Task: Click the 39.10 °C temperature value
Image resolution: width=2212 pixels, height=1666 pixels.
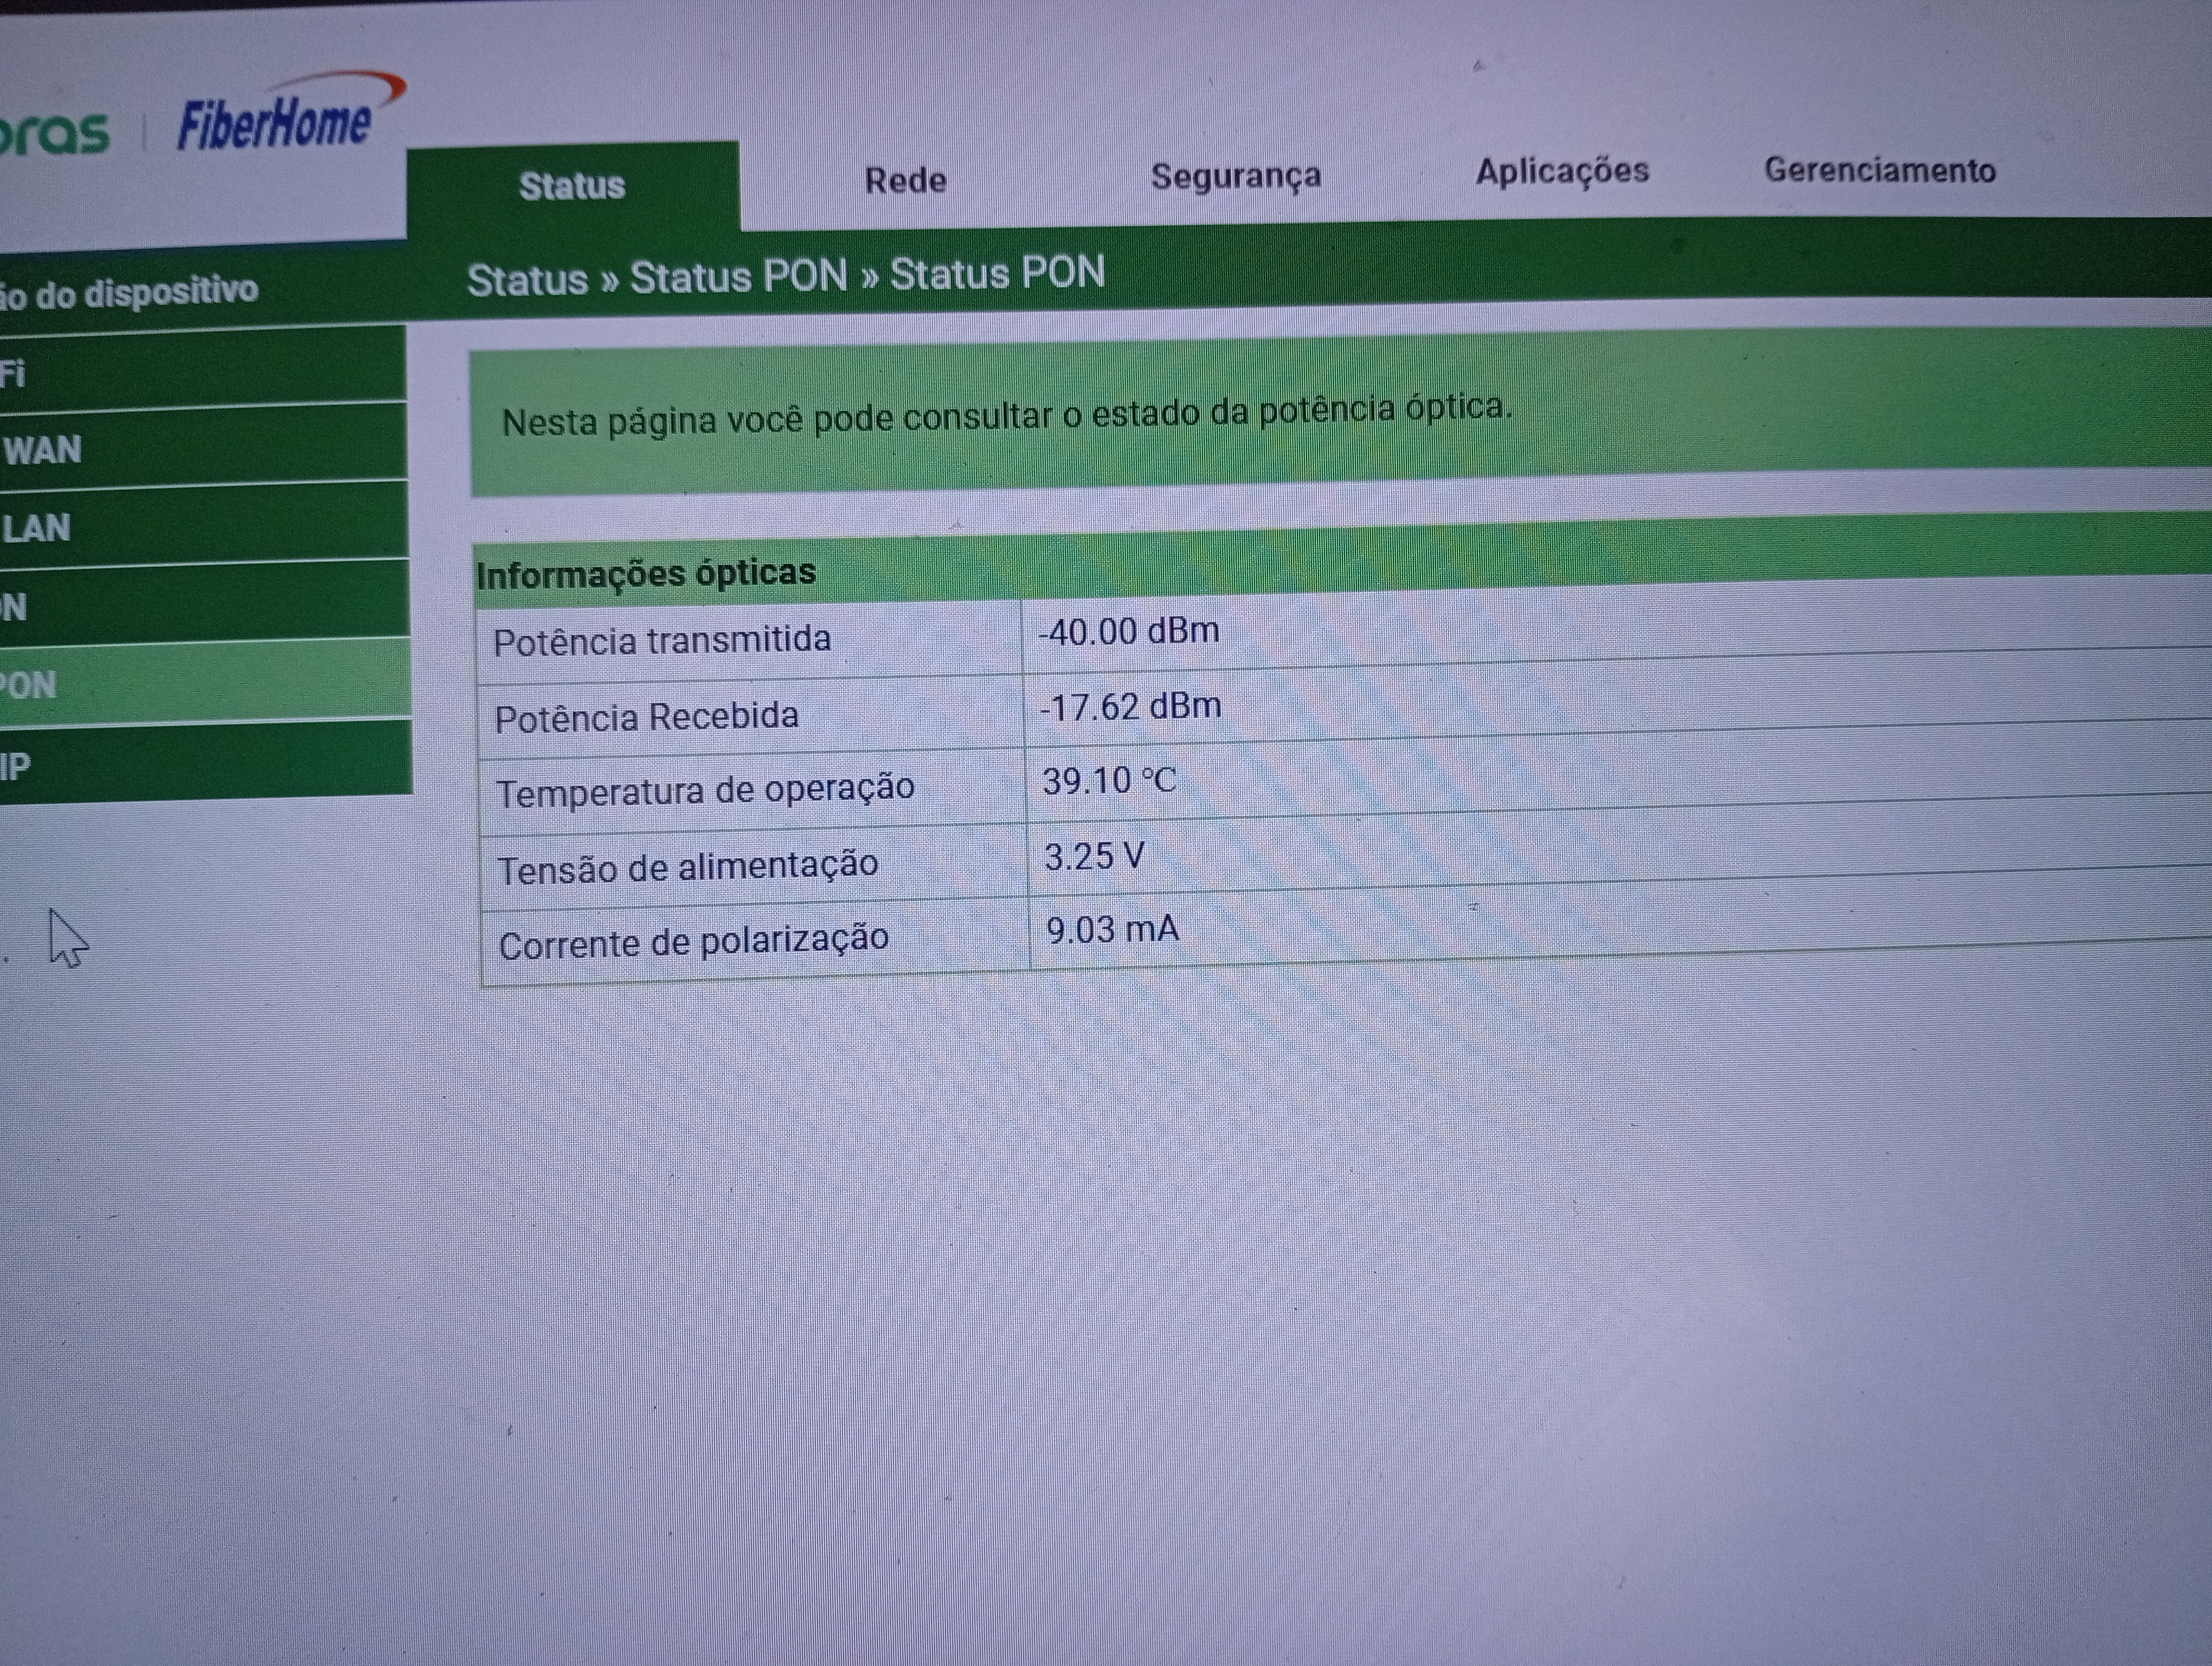Action: (x=1108, y=781)
